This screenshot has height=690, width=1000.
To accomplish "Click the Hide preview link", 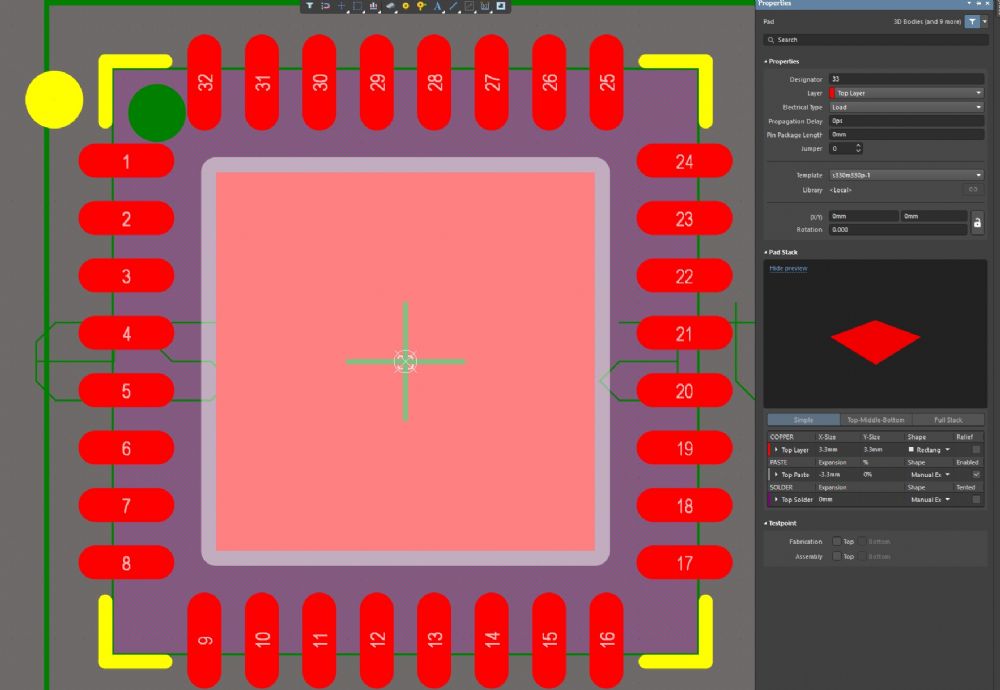I will pyautogui.click(x=788, y=268).
